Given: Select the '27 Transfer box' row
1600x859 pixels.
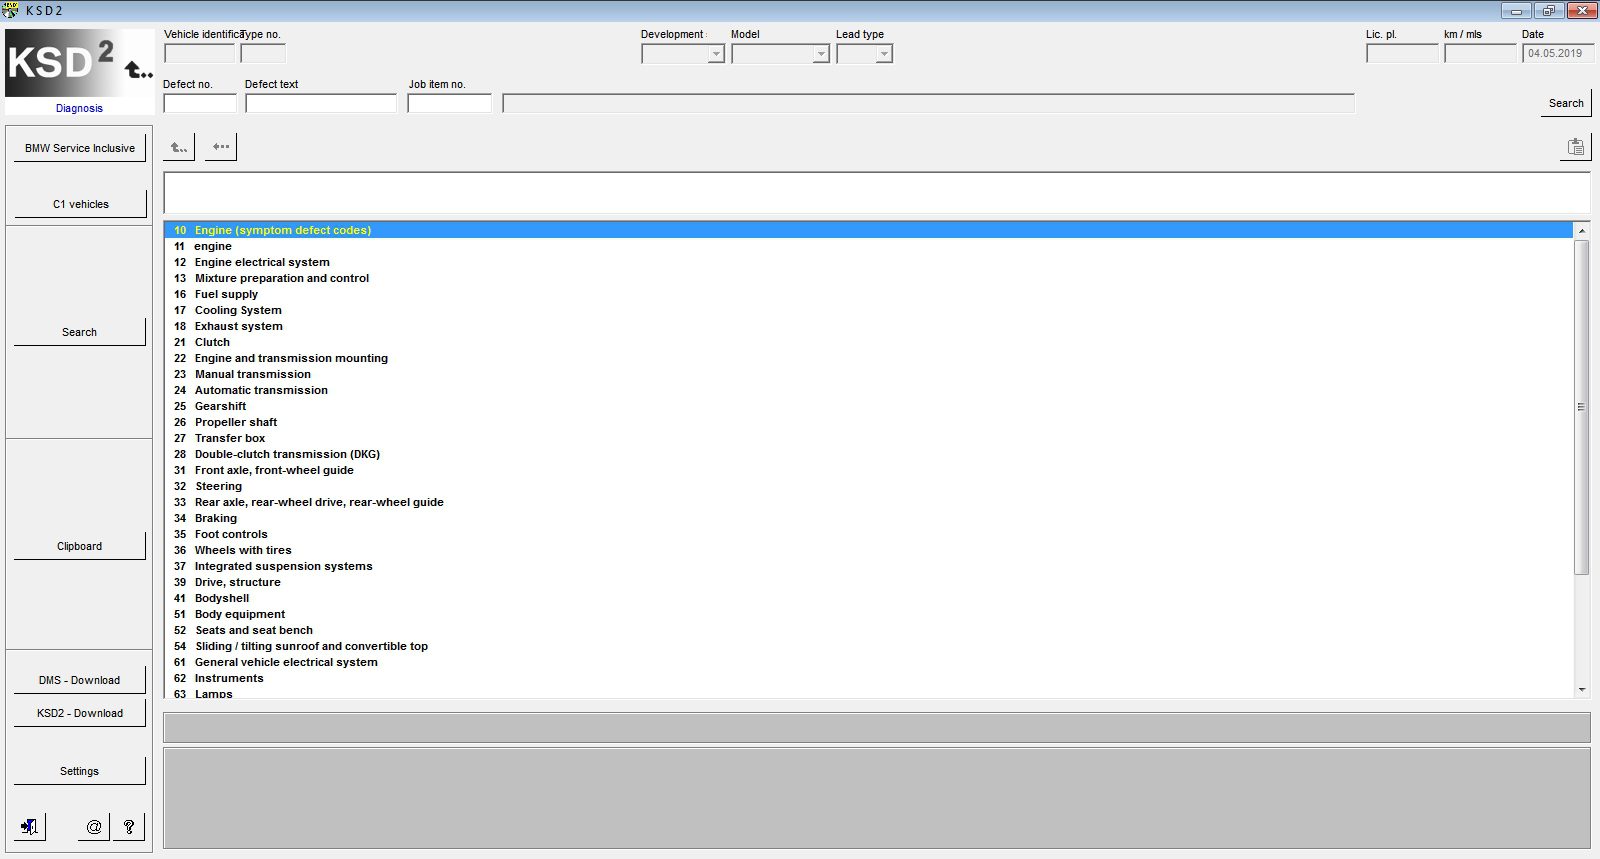Looking at the screenshot, I should (x=868, y=438).
